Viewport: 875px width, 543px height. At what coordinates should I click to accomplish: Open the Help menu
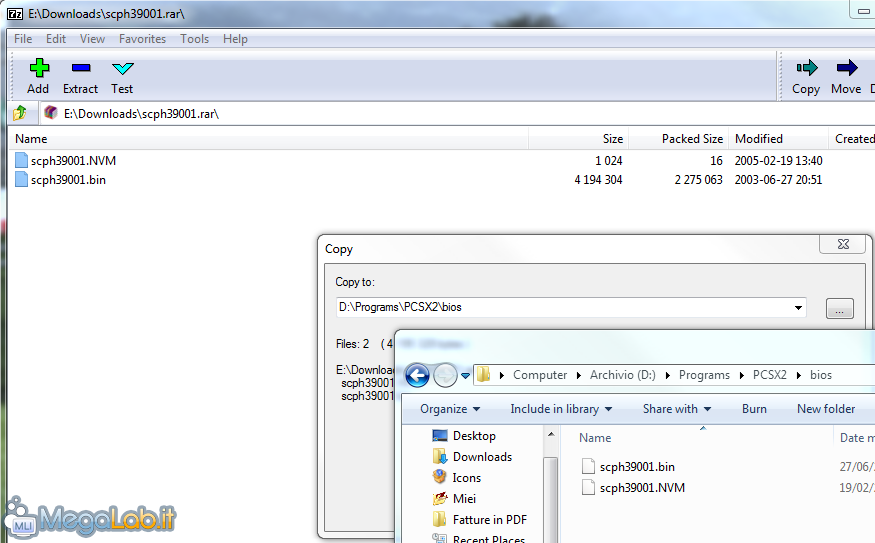click(235, 39)
